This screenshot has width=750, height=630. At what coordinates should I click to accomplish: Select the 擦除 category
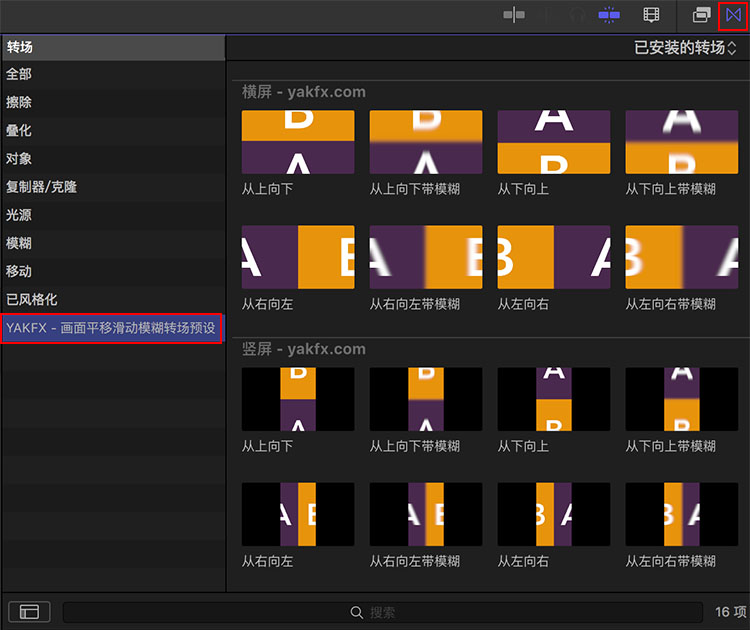(x=113, y=102)
